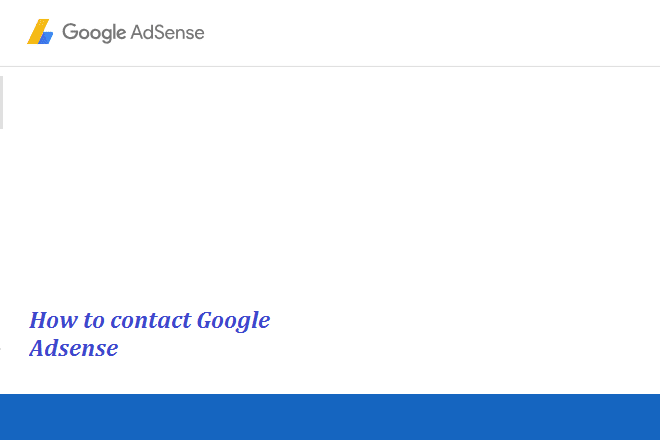This screenshot has height=440, width=660.
Task: Select the "Google" wordmark in the header
Action: (94, 33)
